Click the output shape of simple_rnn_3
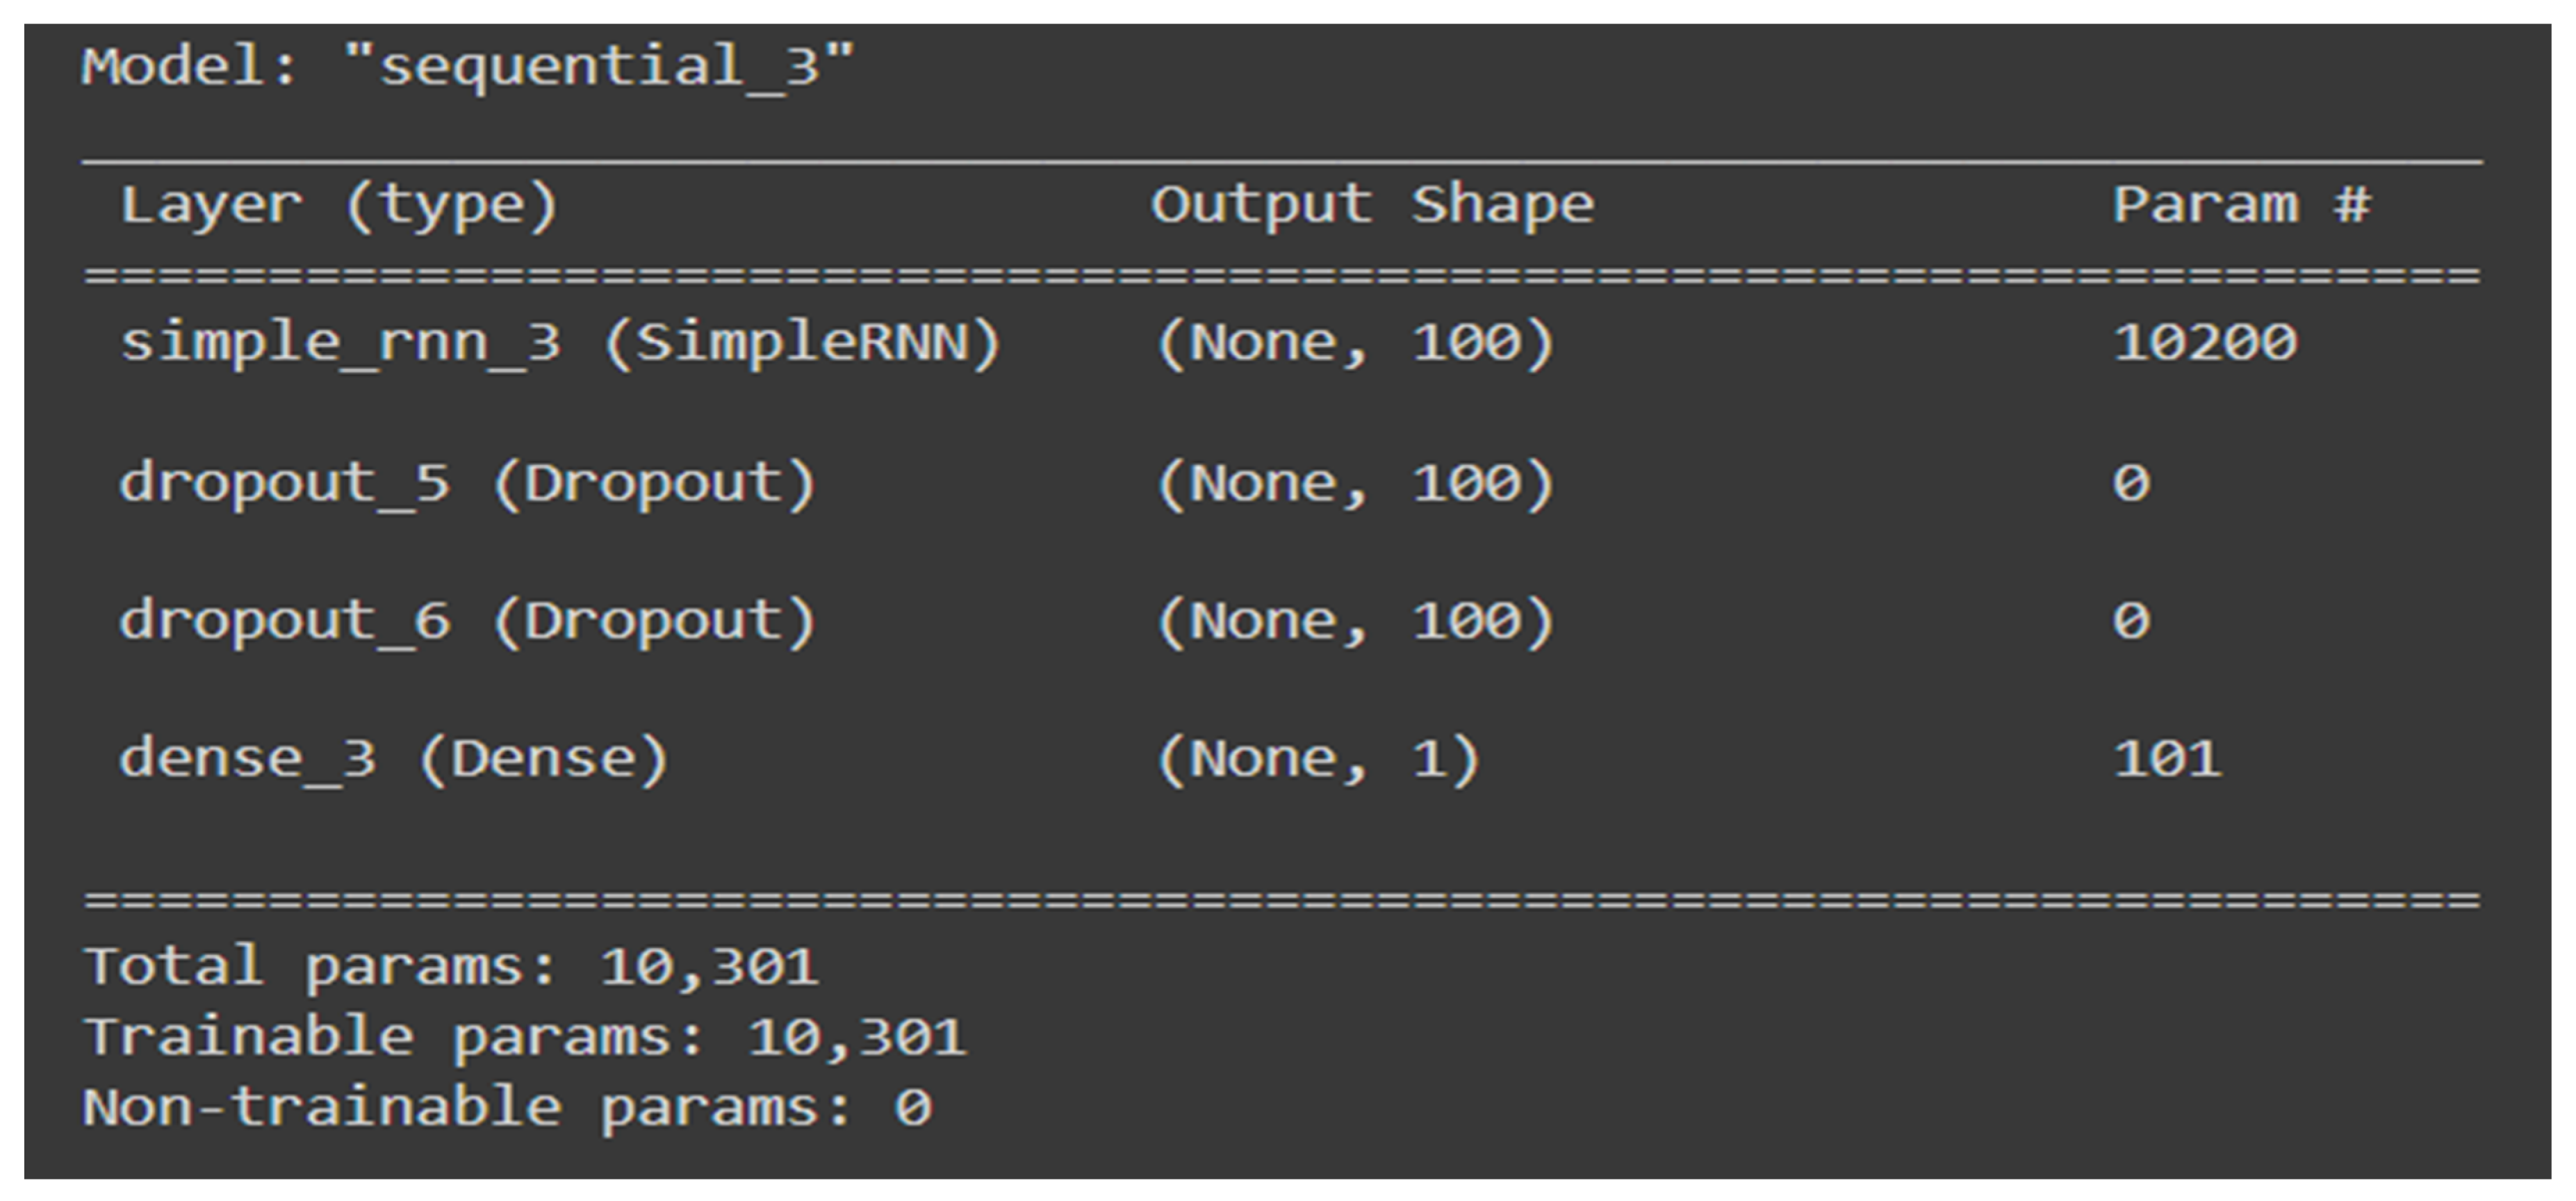This screenshot has width=2576, height=1201. click(1354, 344)
